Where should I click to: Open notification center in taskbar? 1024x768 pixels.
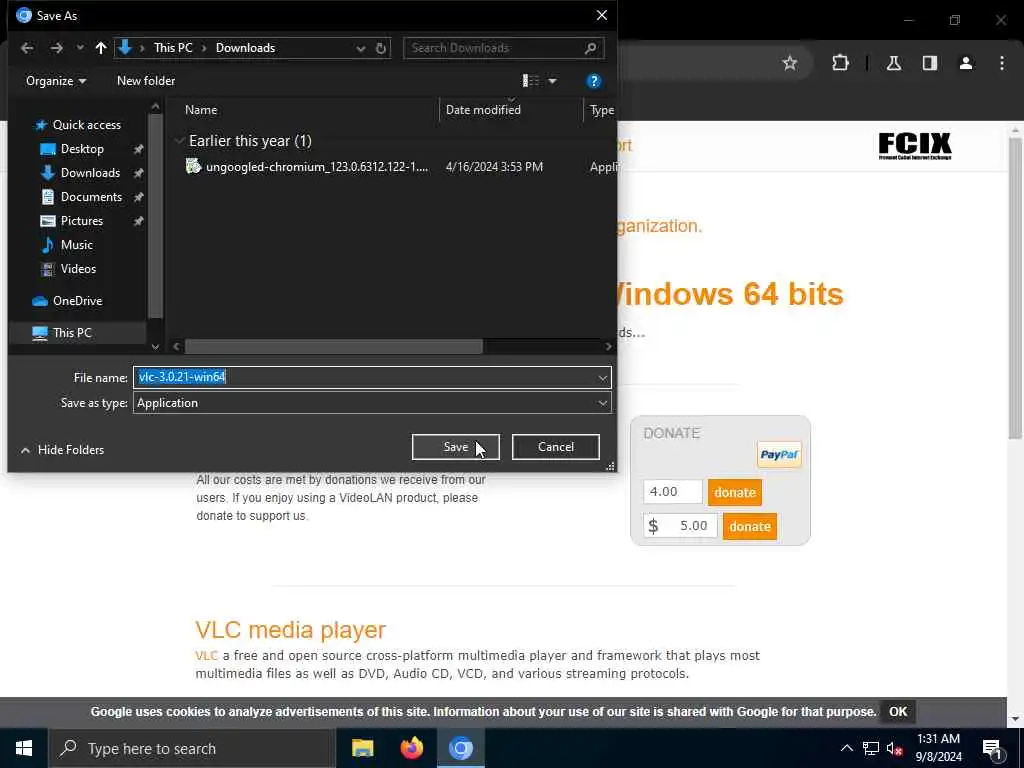(993, 749)
